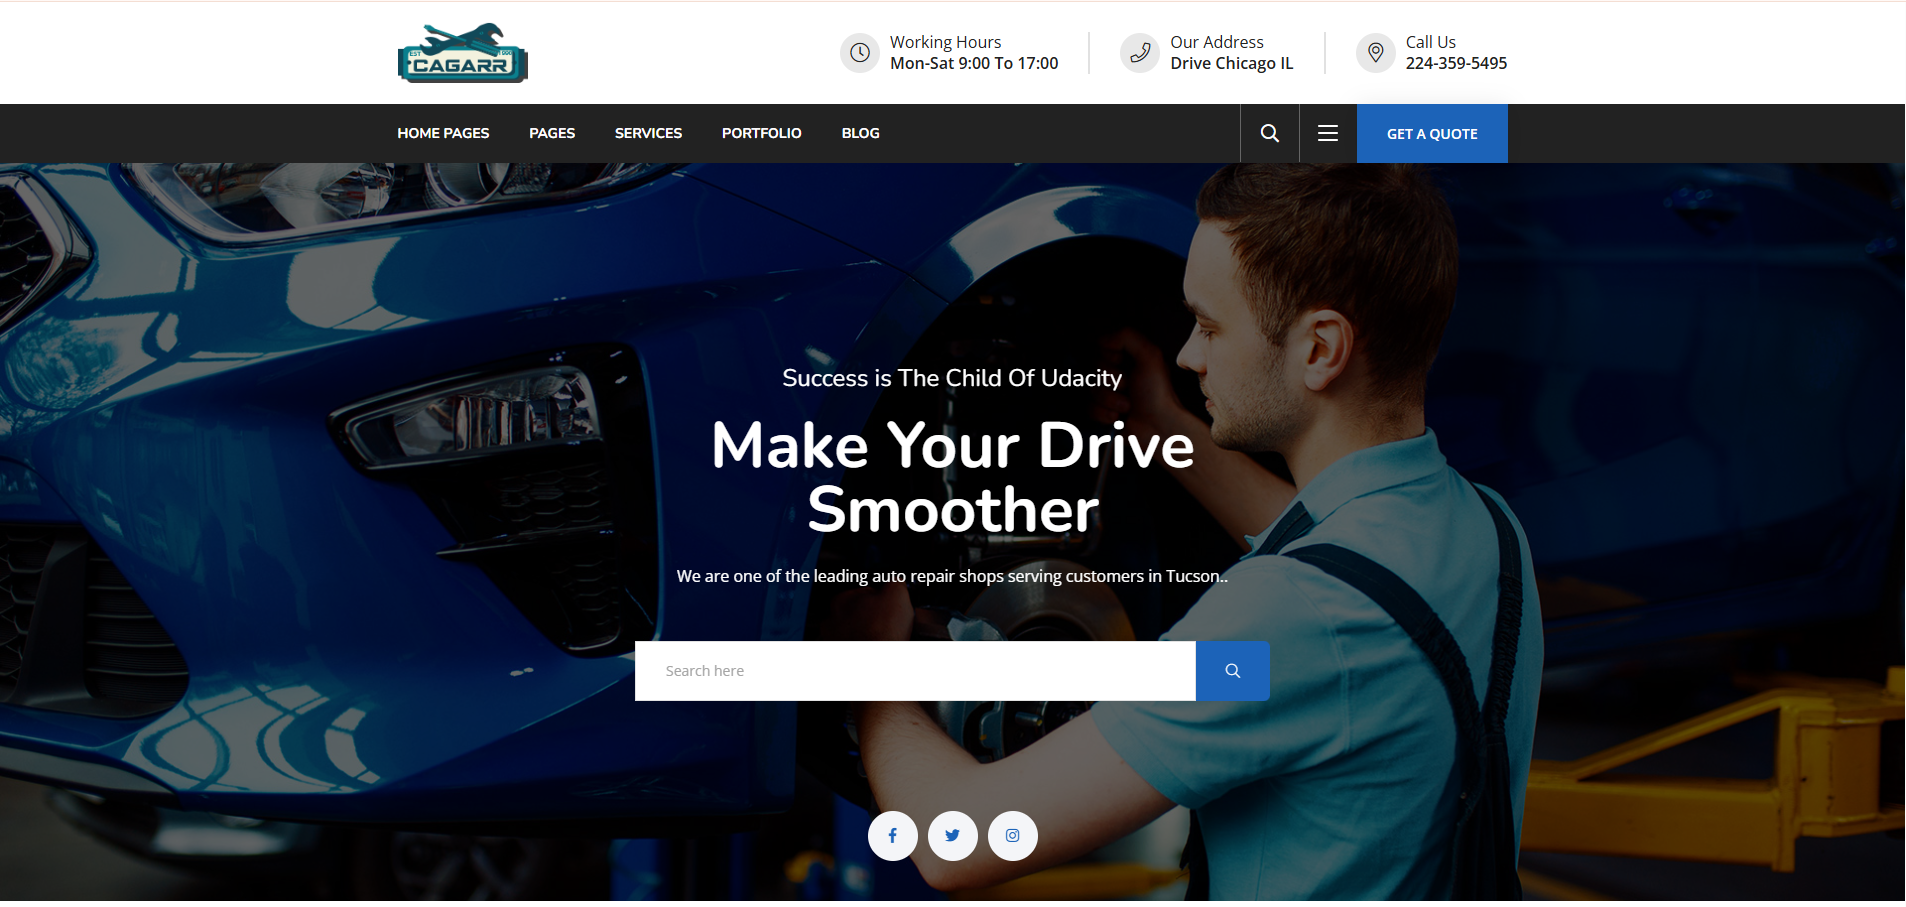
Task: Open the Twitter profile icon
Action: [x=952, y=836]
